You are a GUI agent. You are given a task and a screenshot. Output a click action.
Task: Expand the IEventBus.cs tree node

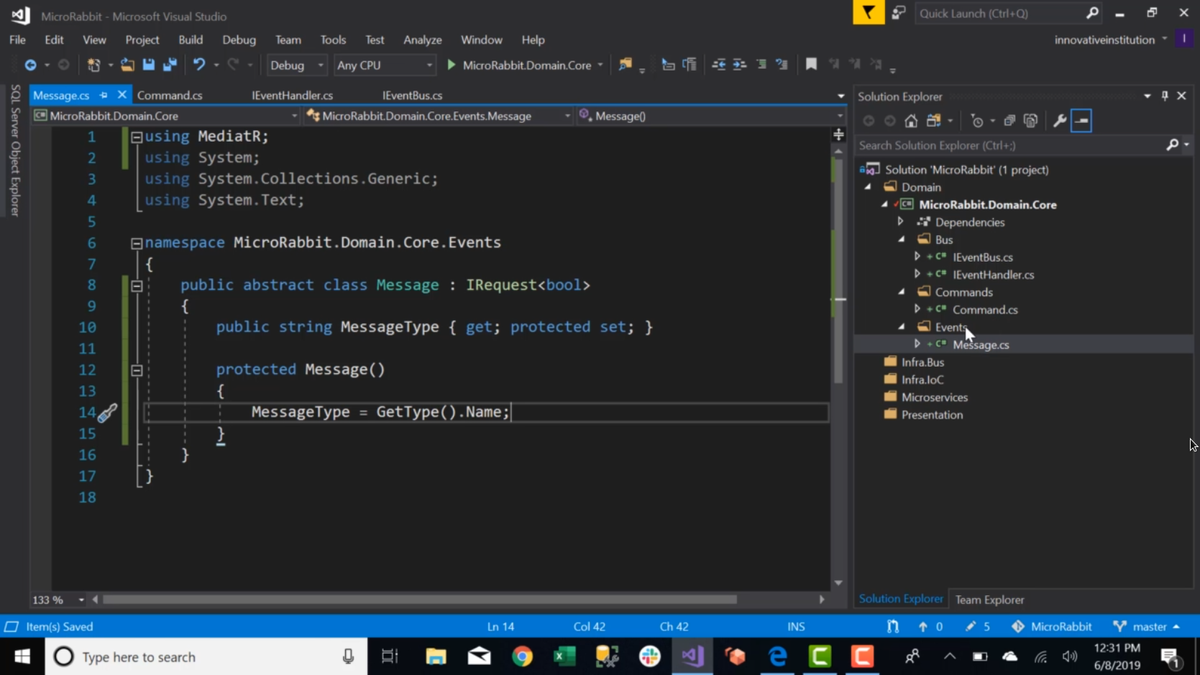(x=917, y=257)
